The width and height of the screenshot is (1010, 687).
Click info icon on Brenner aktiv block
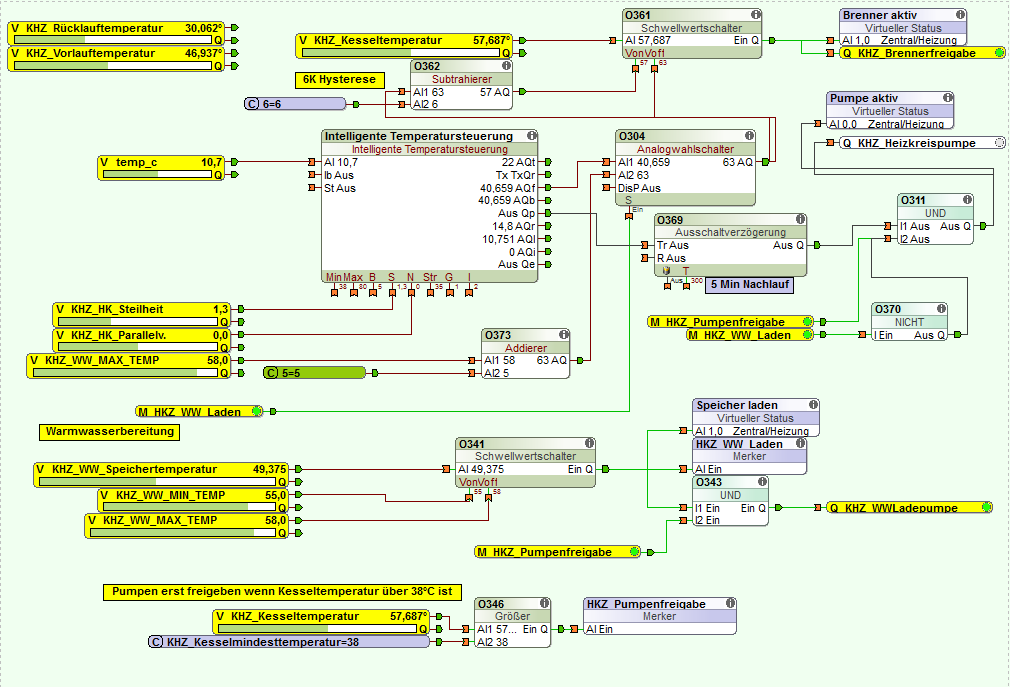[960, 14]
